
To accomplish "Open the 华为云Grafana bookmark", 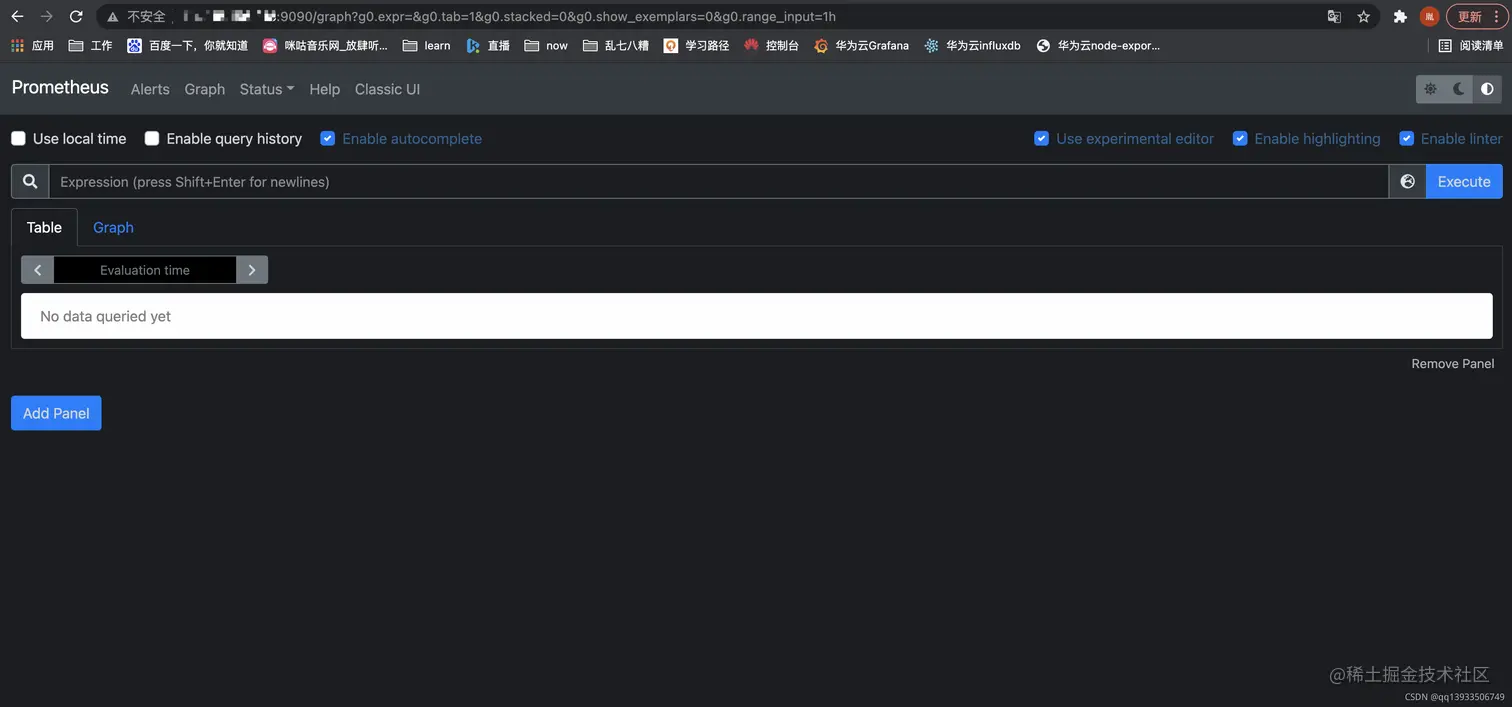I will (x=861, y=46).
